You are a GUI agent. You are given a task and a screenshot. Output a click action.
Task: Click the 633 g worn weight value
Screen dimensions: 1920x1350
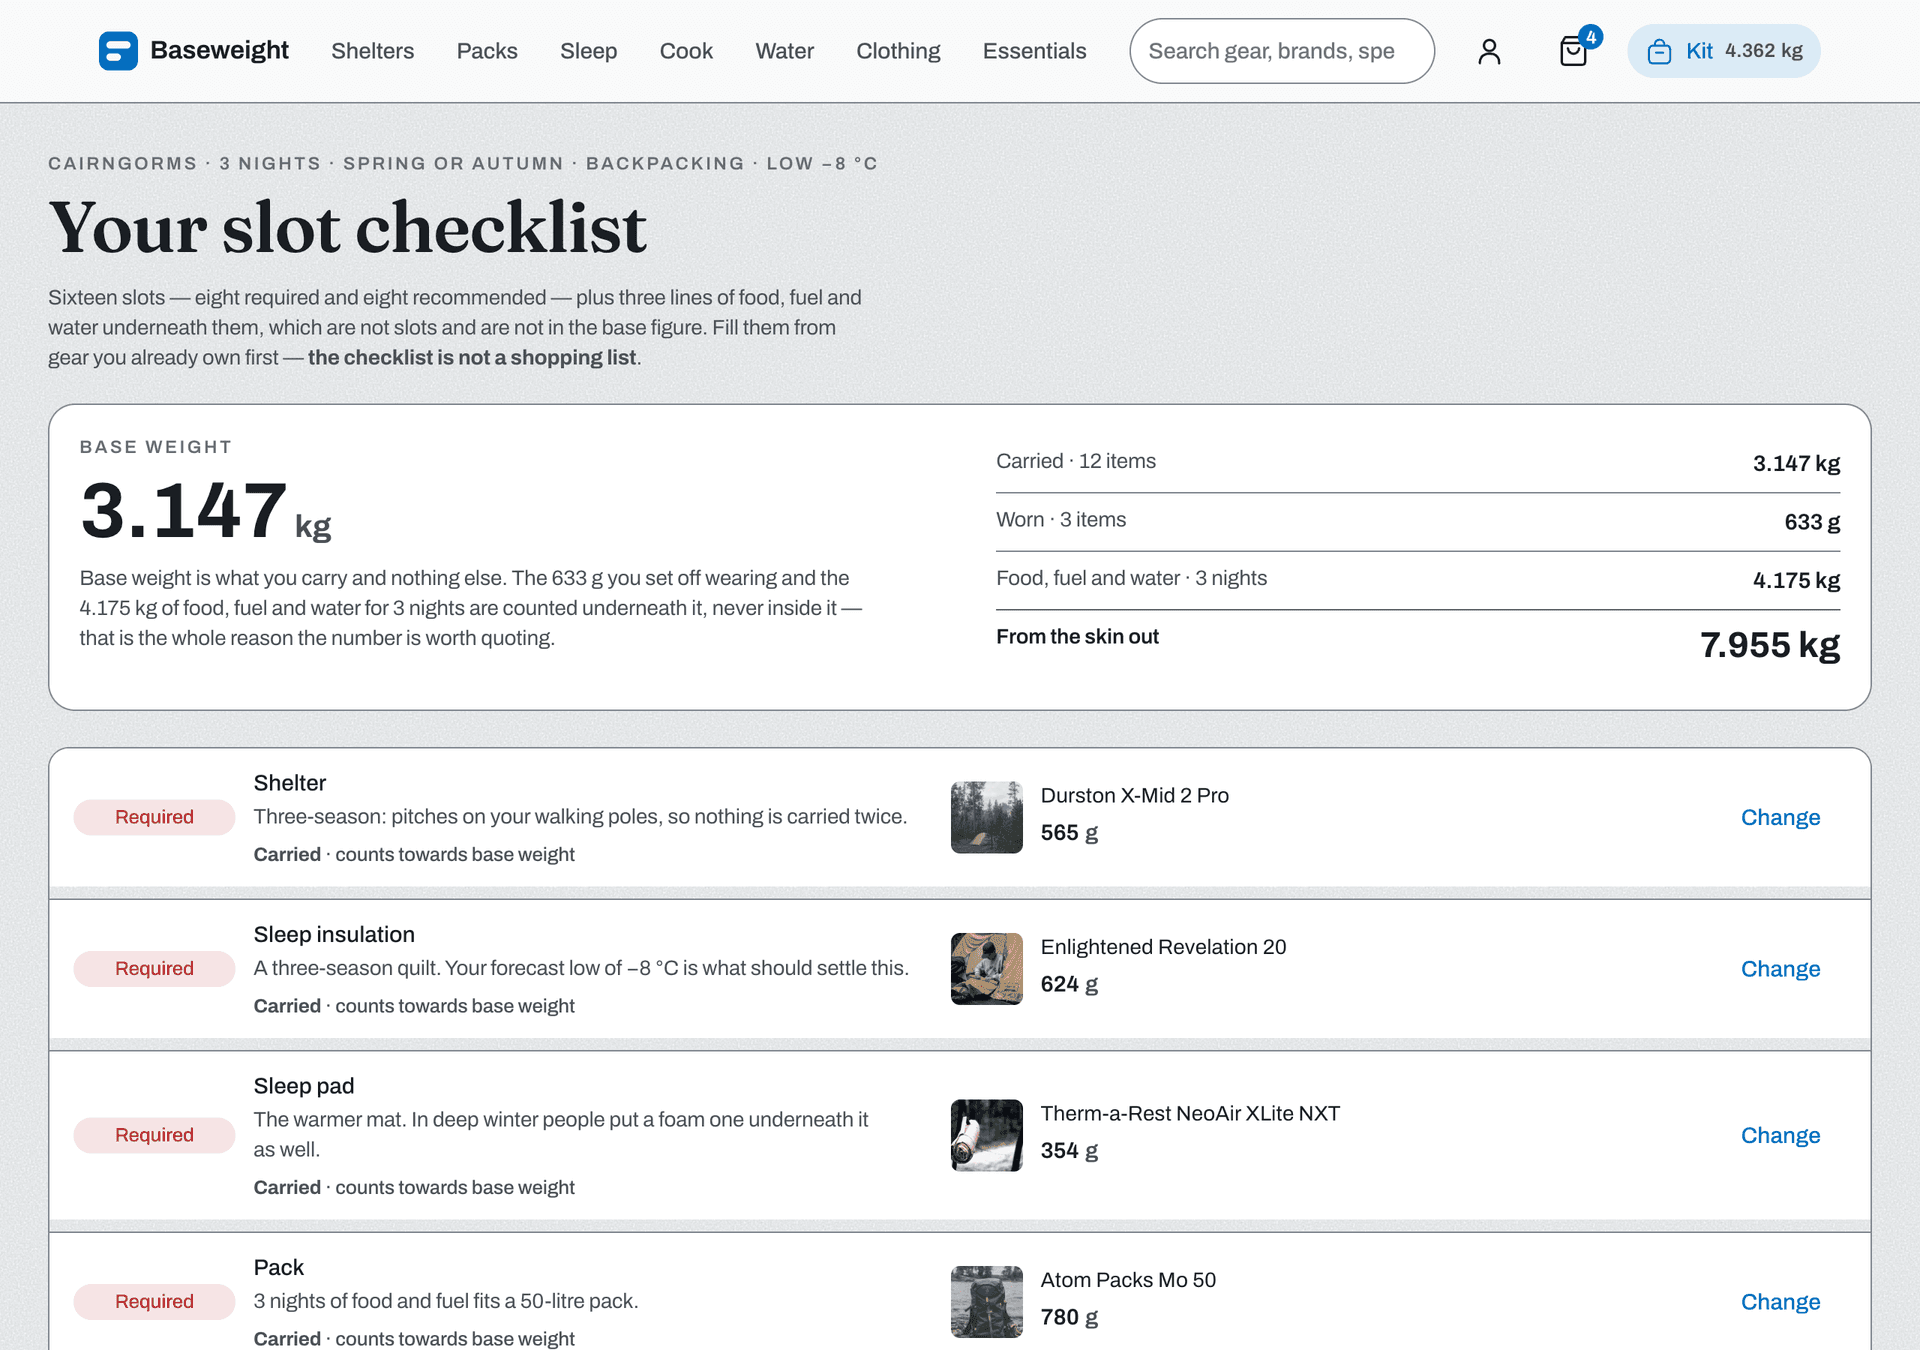point(1812,522)
